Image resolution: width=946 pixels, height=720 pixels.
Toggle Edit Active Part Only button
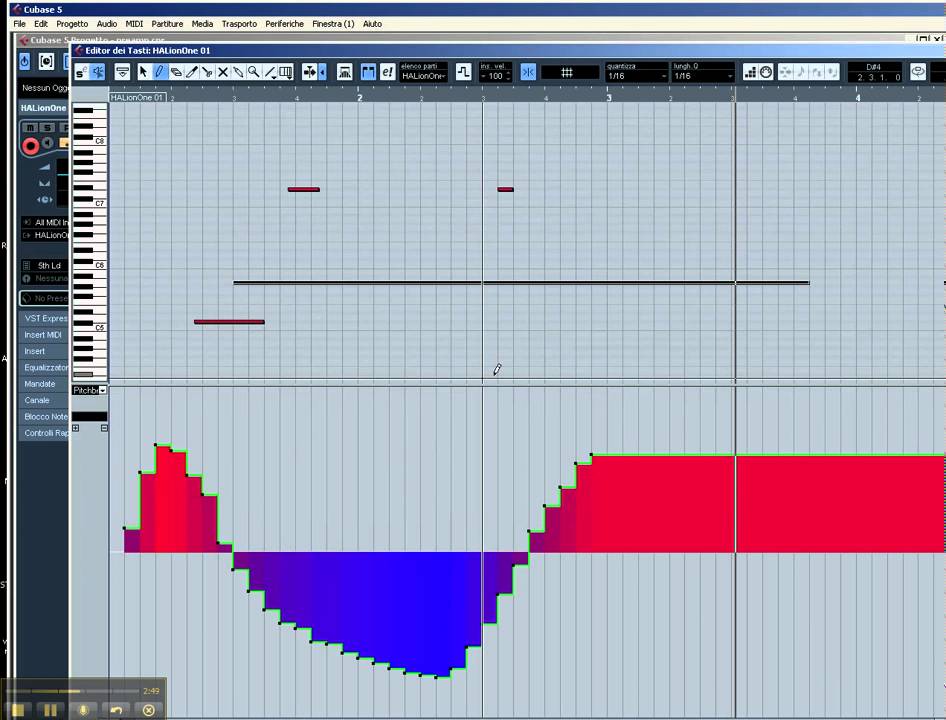click(x=387, y=72)
